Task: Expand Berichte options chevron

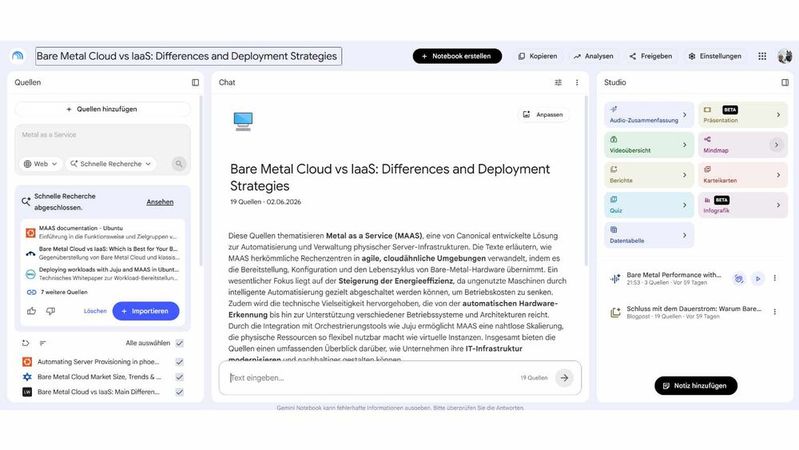Action: pyautogui.click(x=684, y=175)
